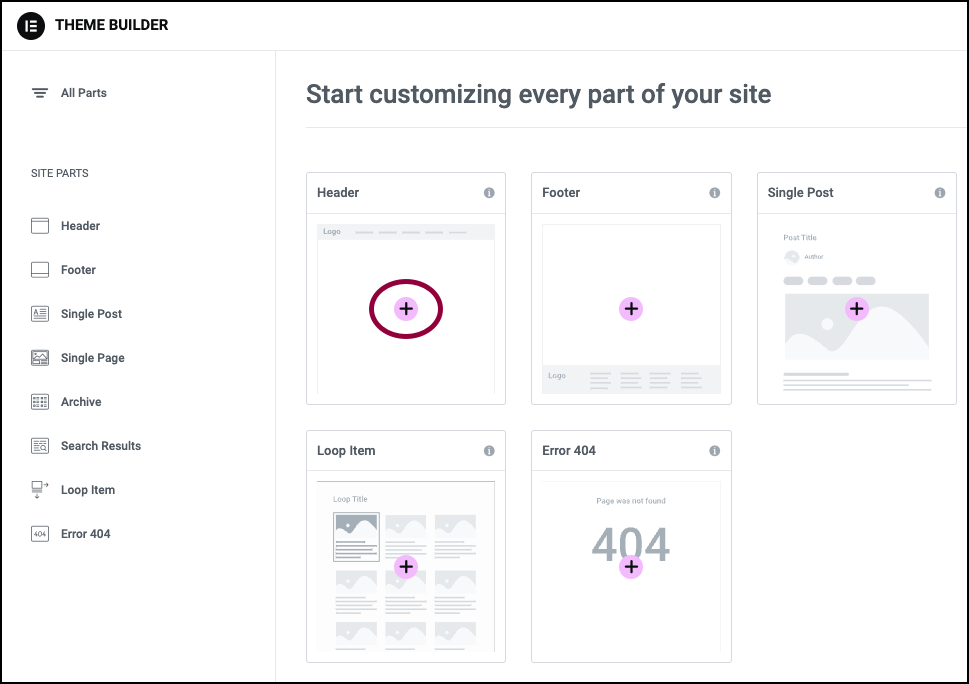Open Footer in Site Parts list

click(64, 270)
